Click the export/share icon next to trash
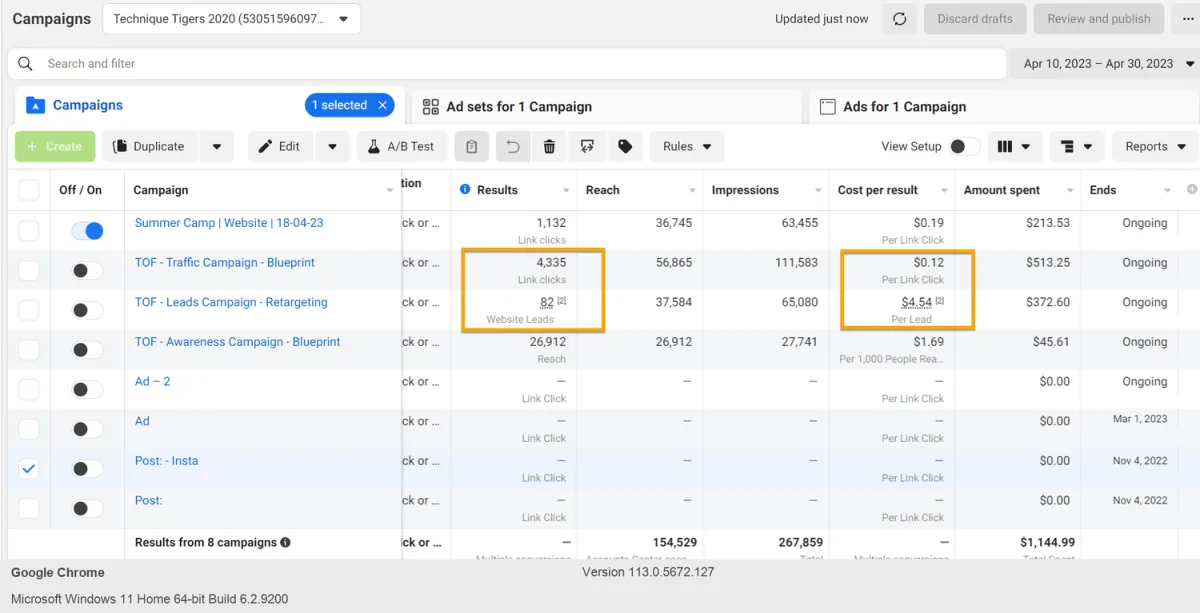Viewport: 1200px width, 613px height. (587, 147)
